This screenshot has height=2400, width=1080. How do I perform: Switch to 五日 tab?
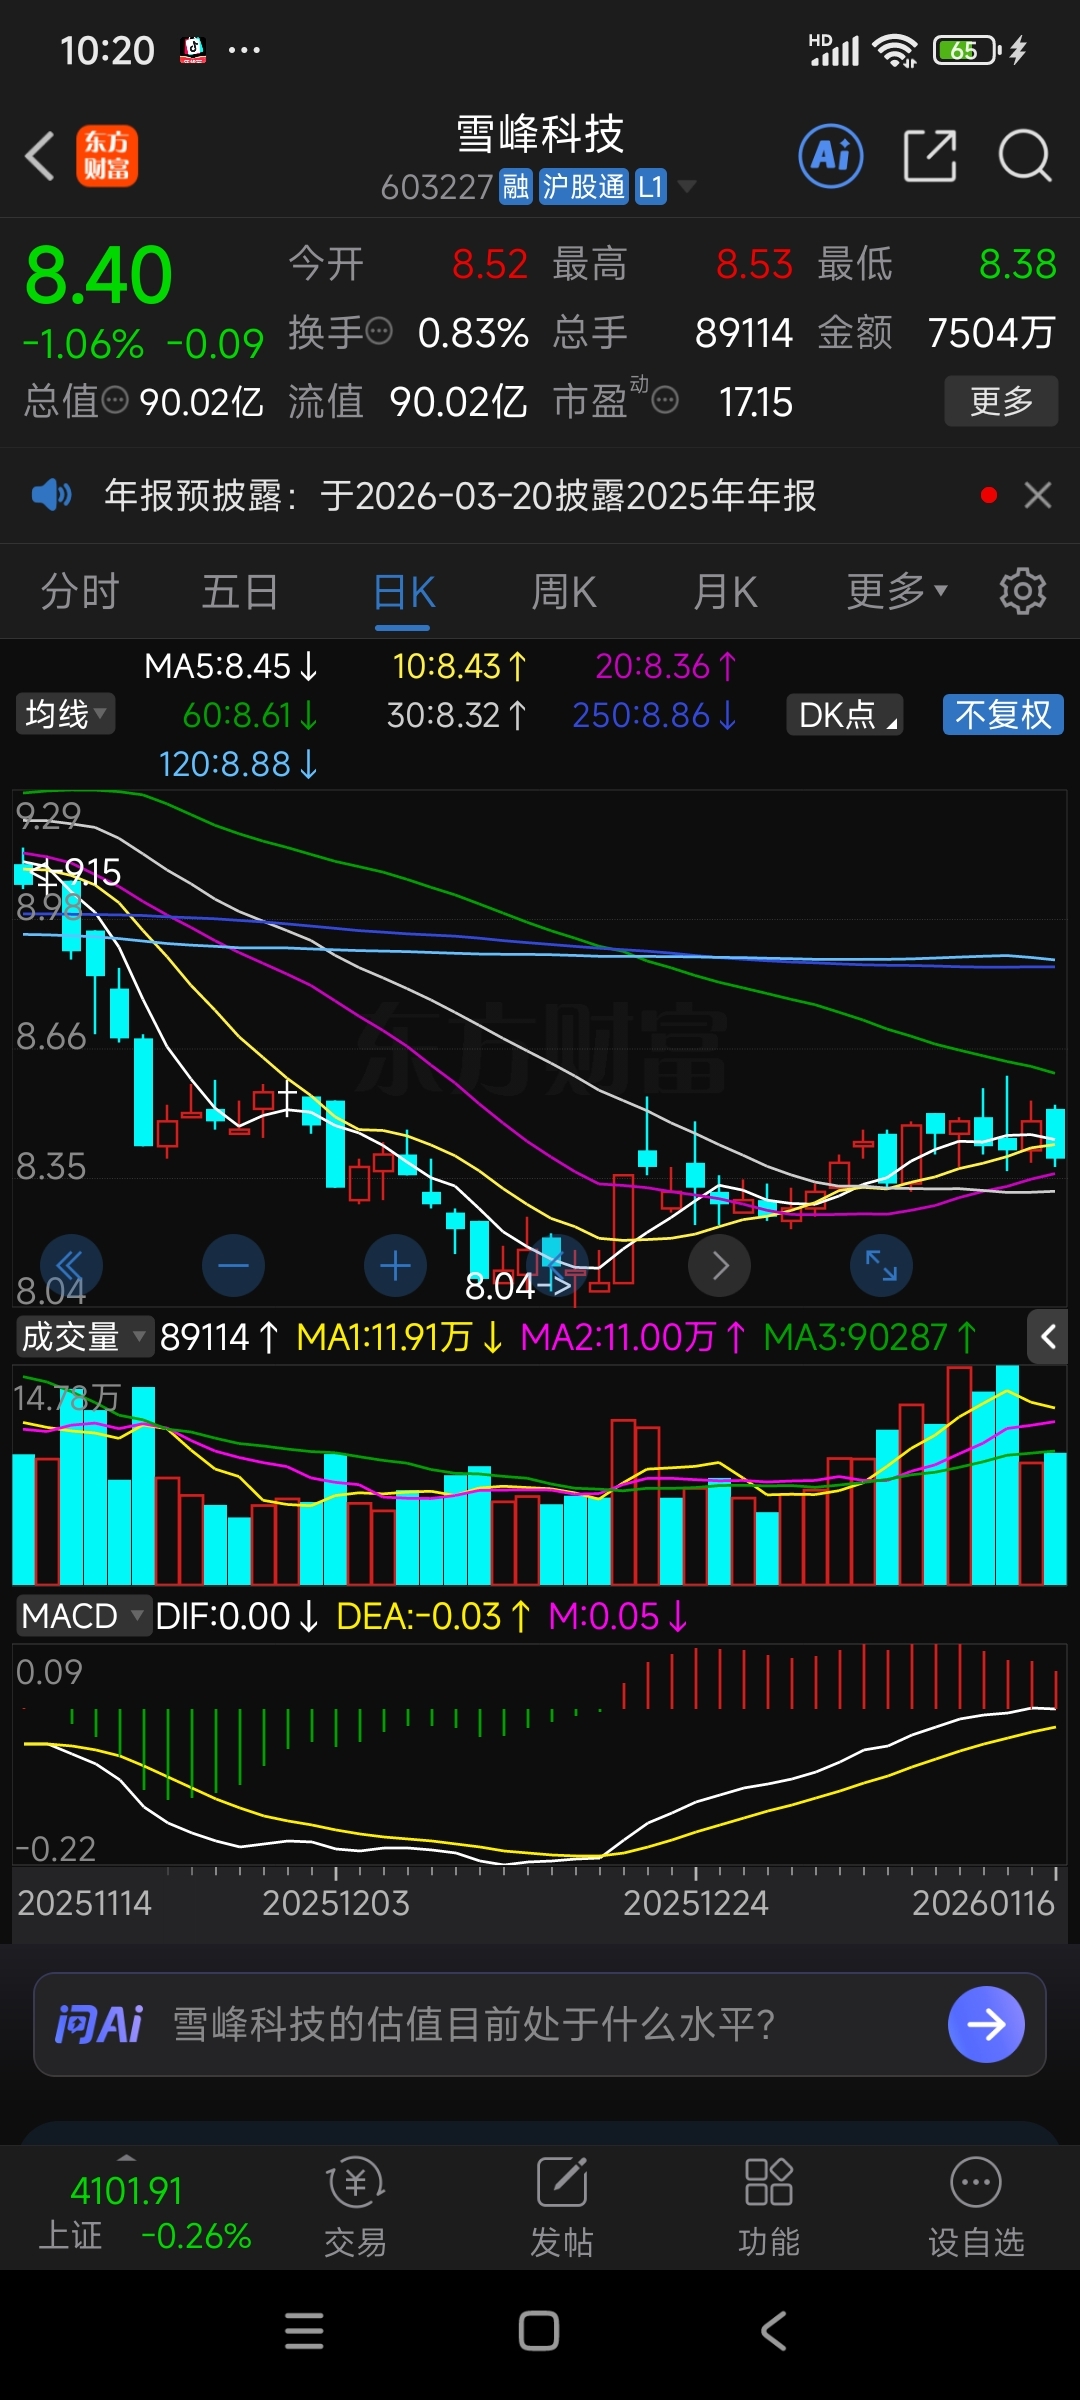click(240, 591)
